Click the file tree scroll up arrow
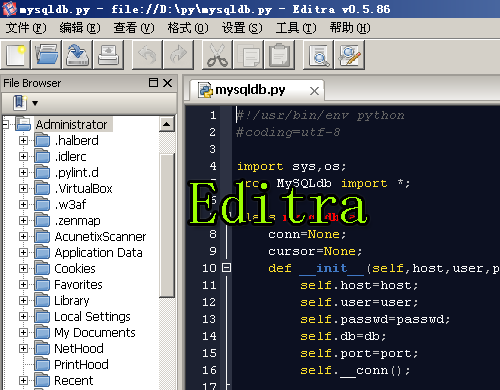 pyautogui.click(x=167, y=124)
